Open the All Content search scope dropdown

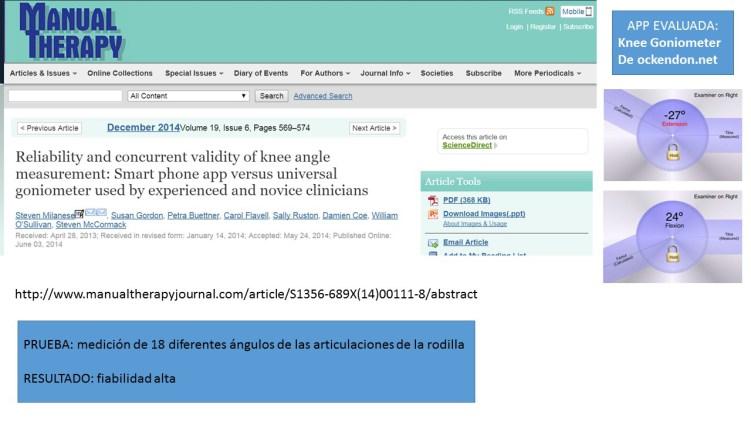point(188,96)
